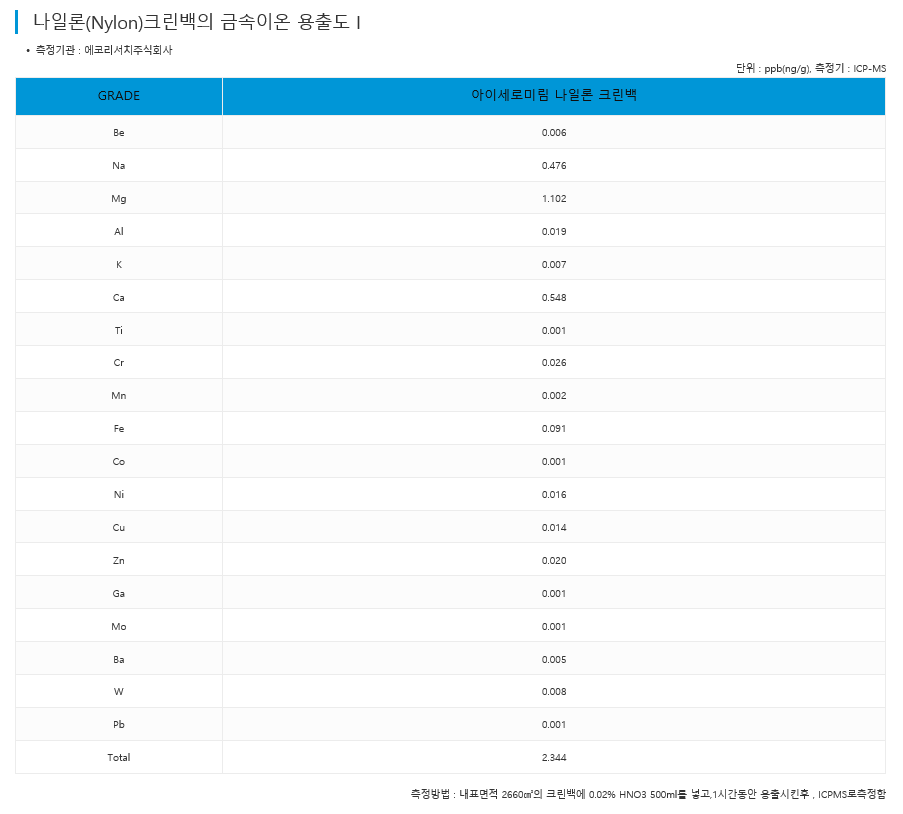The height and width of the screenshot is (814, 903).
Task: Select the Al row label
Action: pos(119,232)
